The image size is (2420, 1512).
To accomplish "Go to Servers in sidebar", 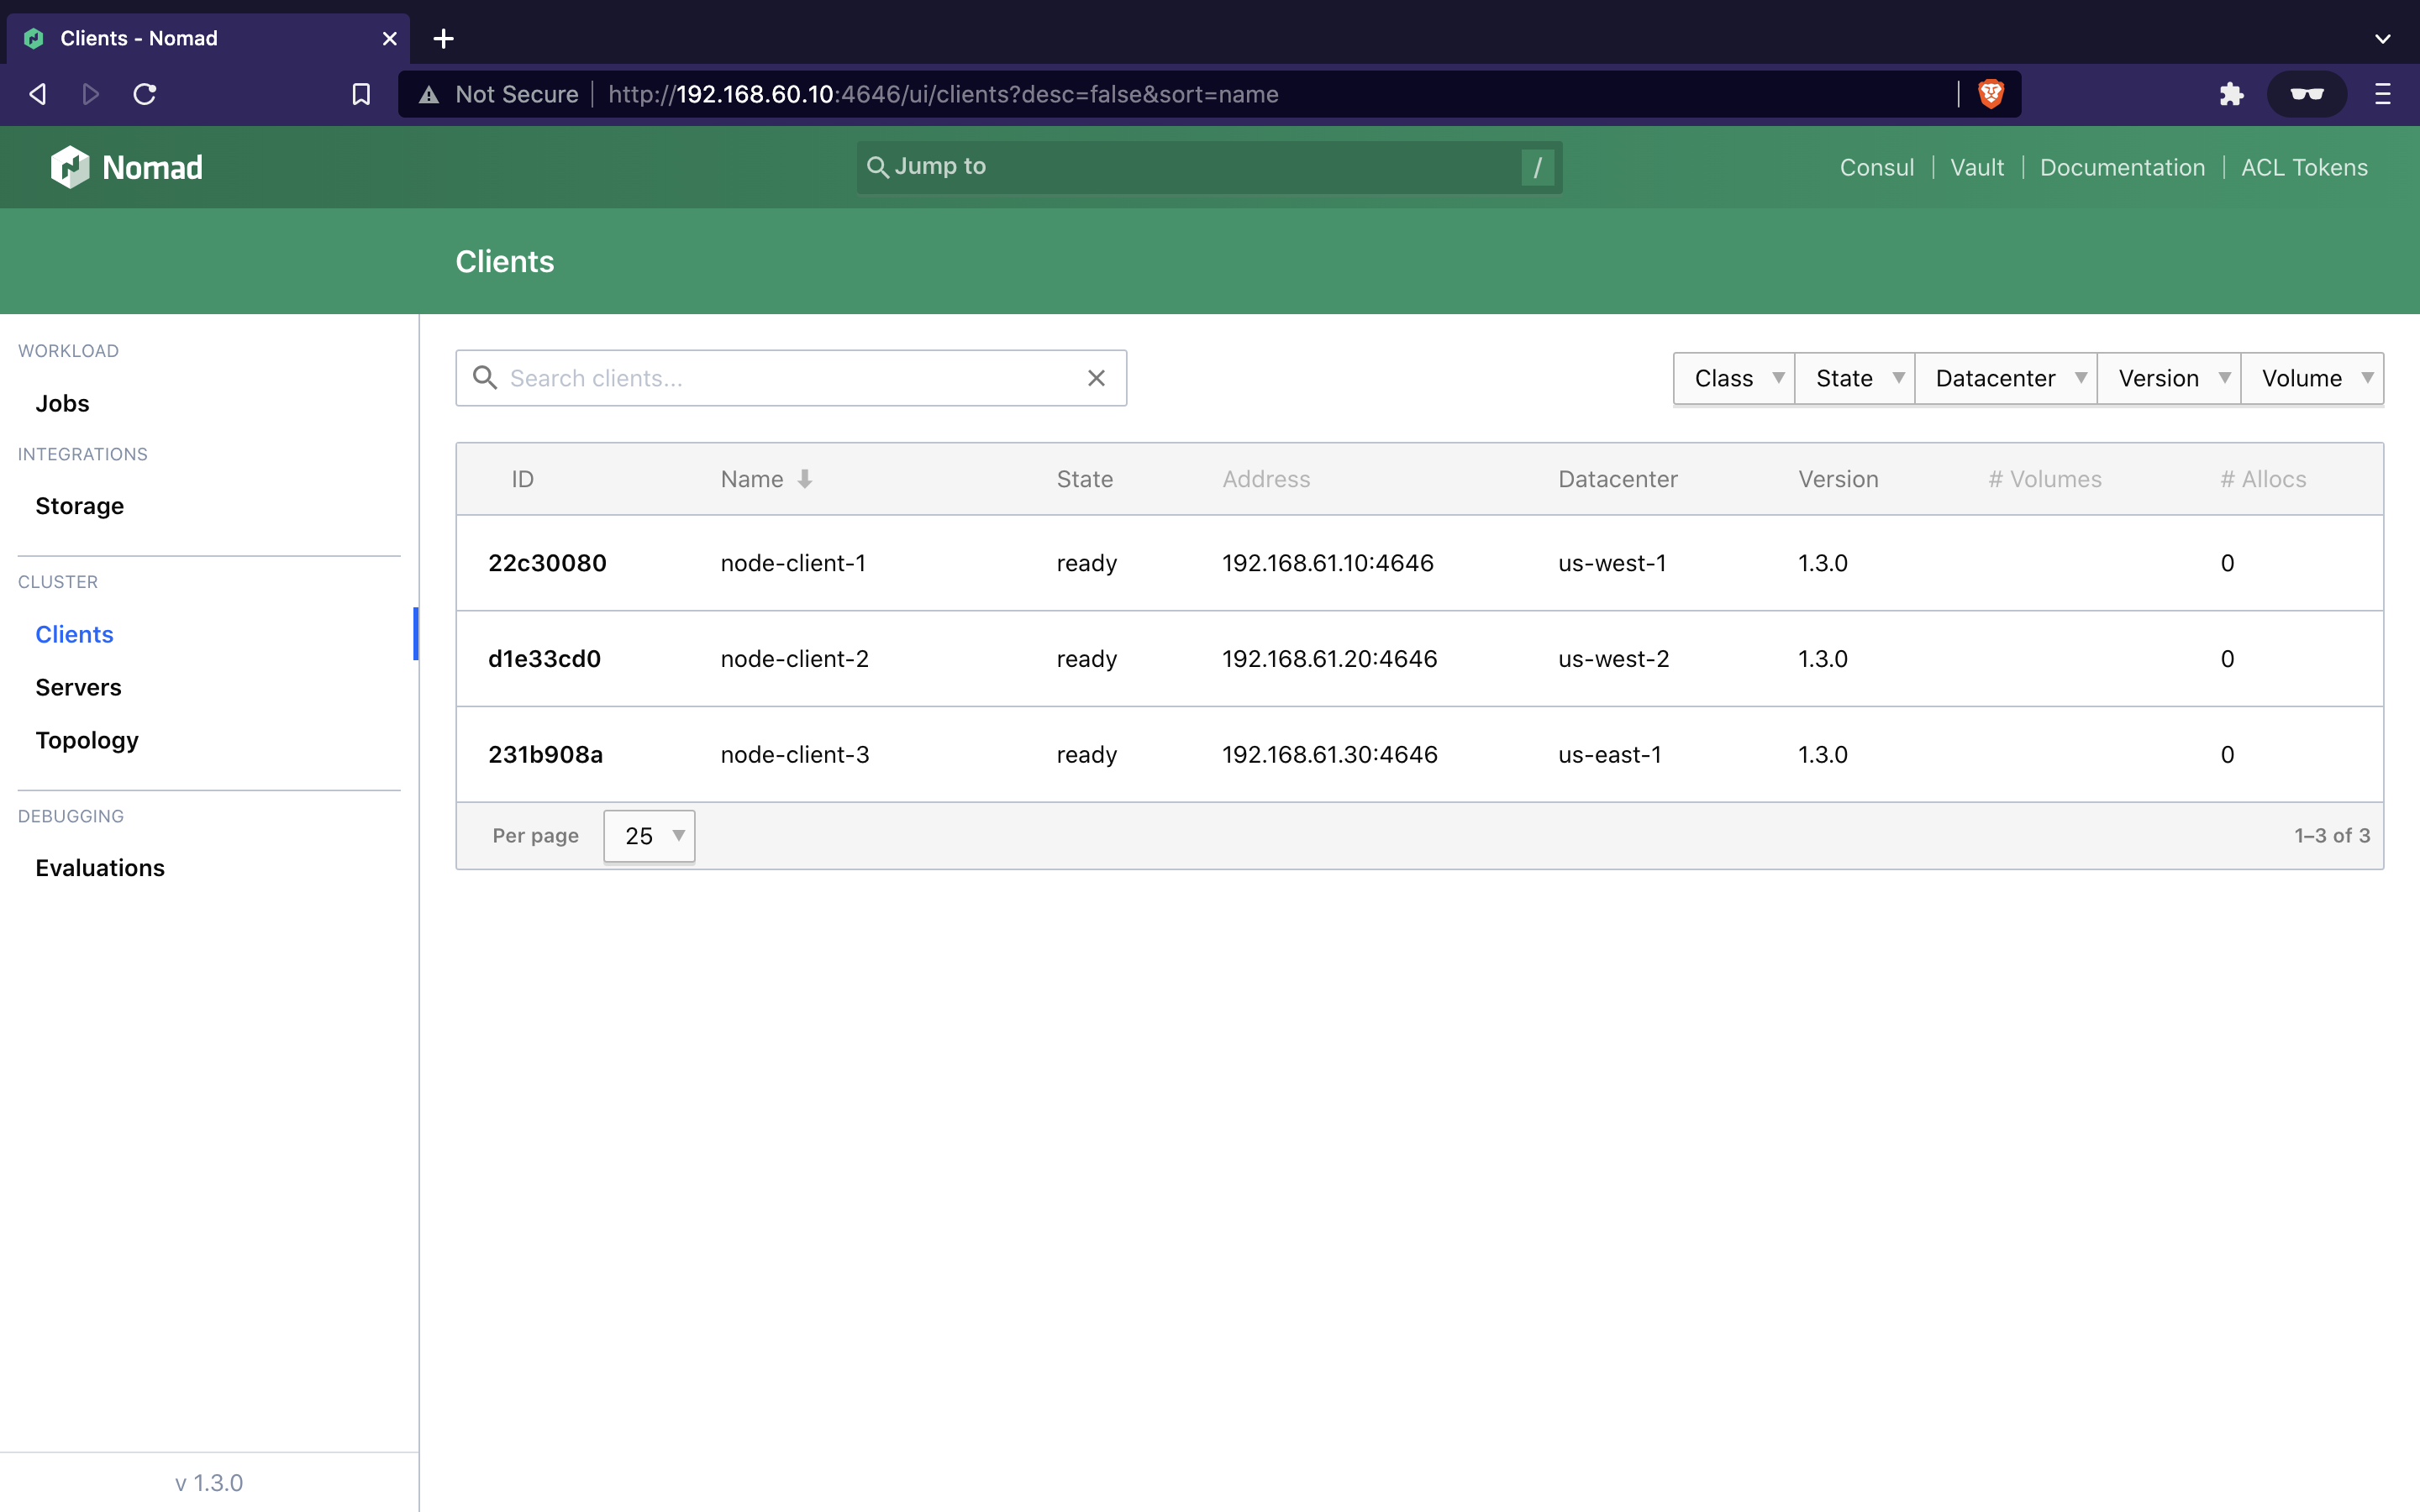I will click(78, 687).
